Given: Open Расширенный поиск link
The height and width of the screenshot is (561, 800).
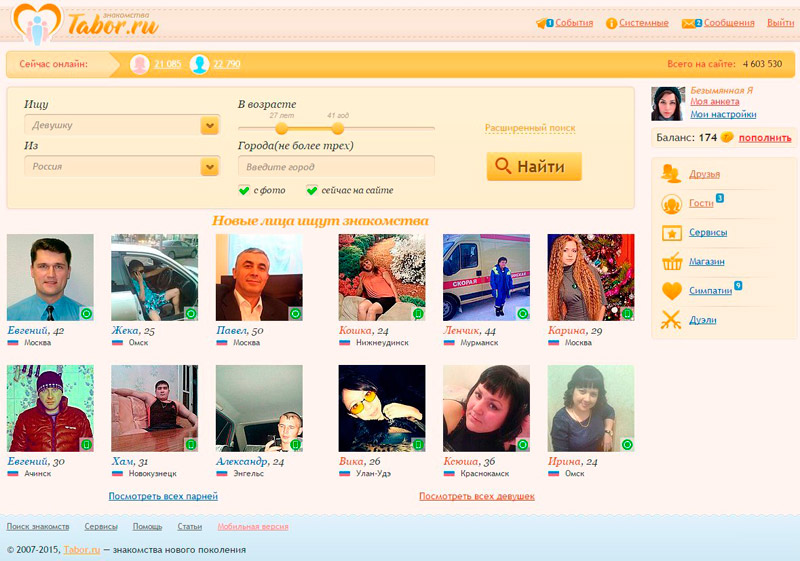Looking at the screenshot, I should coord(530,128).
